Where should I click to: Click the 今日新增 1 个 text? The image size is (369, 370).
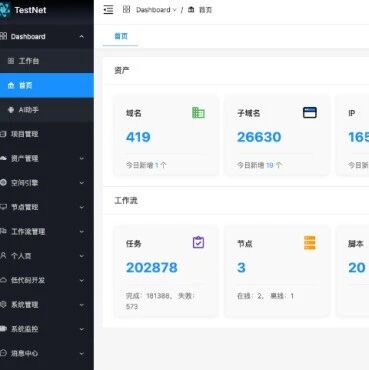146,165
